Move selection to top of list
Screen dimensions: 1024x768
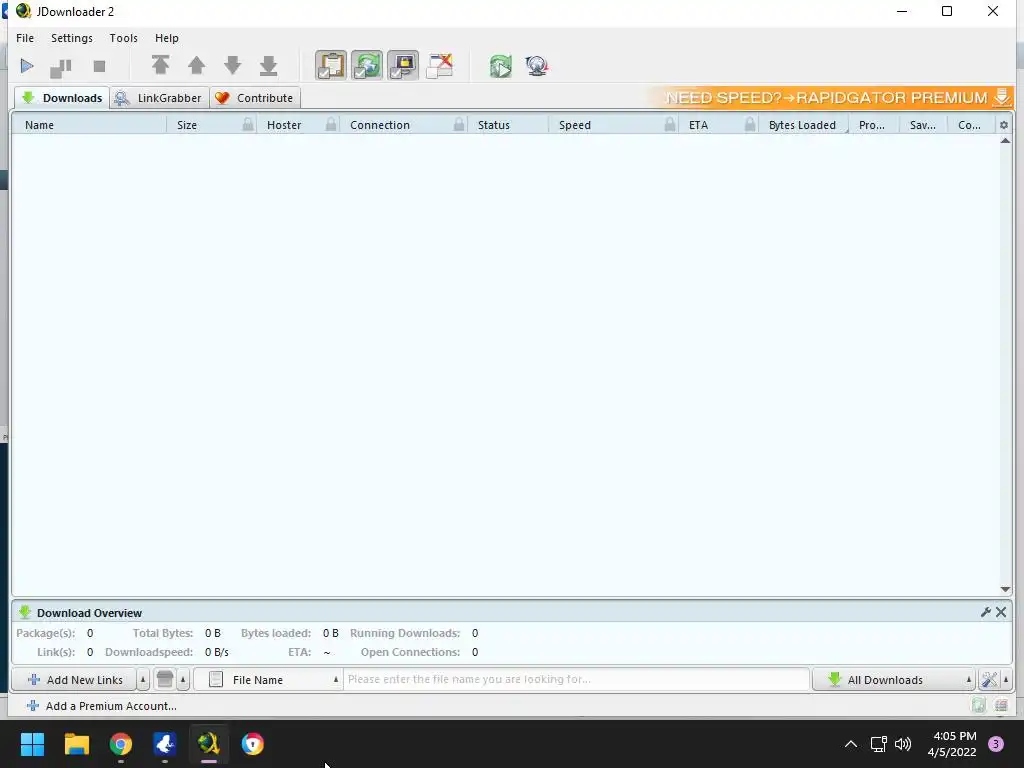click(161, 65)
